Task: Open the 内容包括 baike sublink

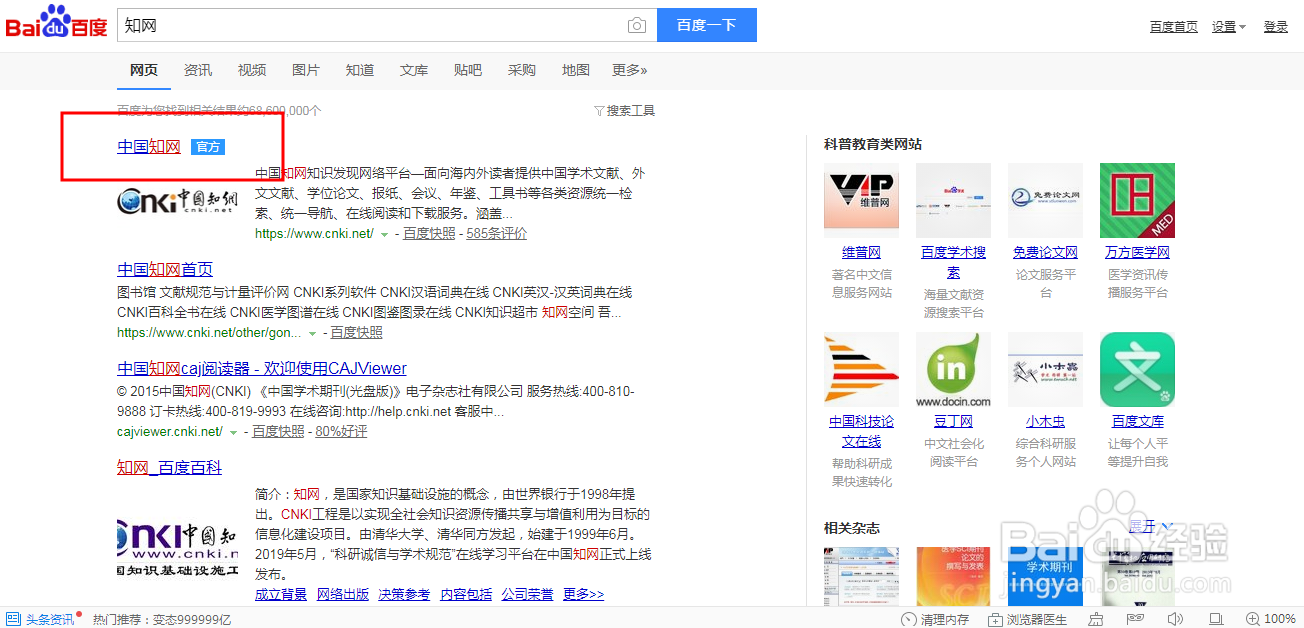Action: click(x=466, y=594)
